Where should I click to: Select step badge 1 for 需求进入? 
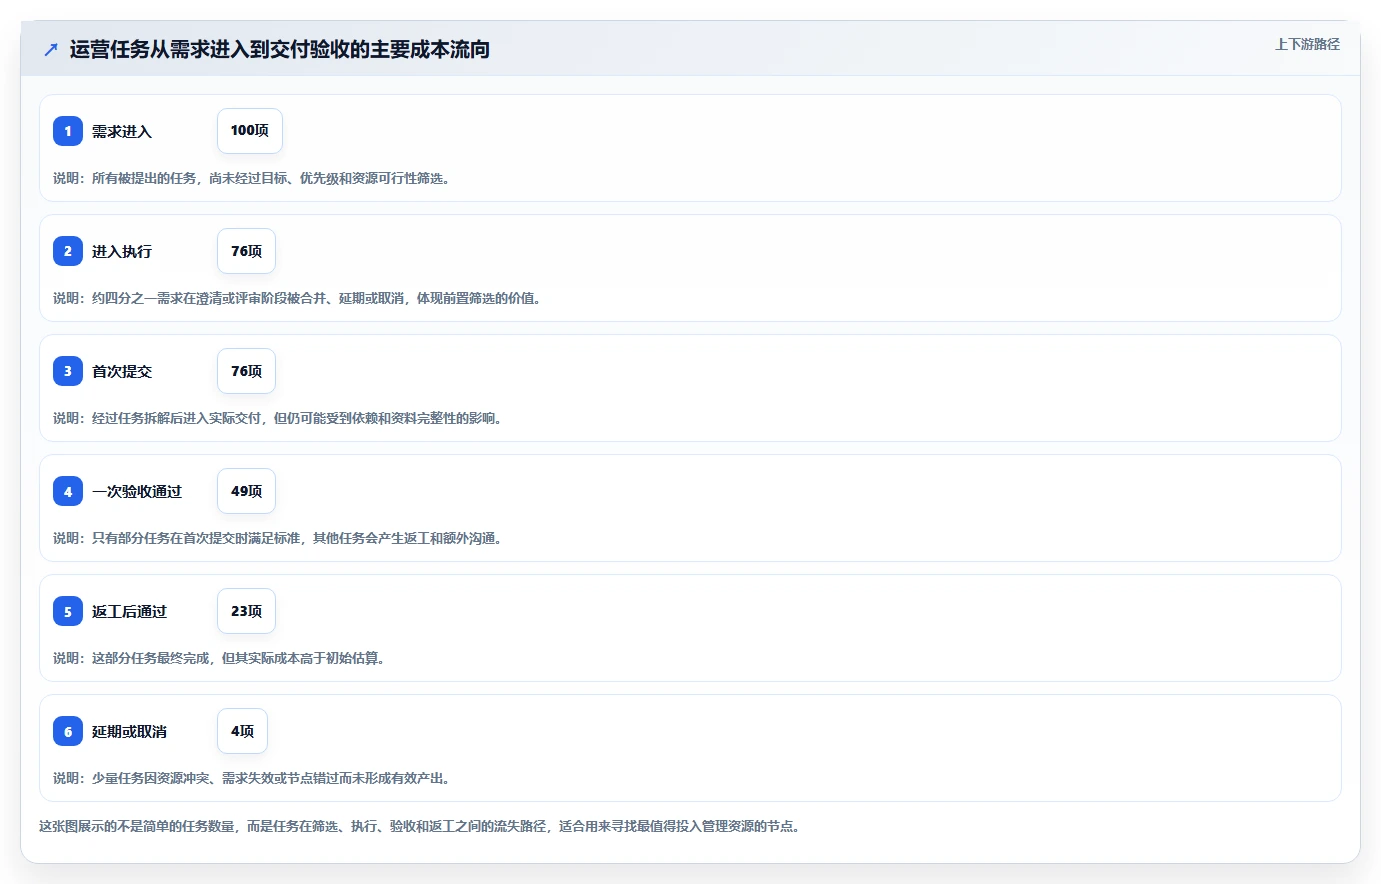point(68,131)
